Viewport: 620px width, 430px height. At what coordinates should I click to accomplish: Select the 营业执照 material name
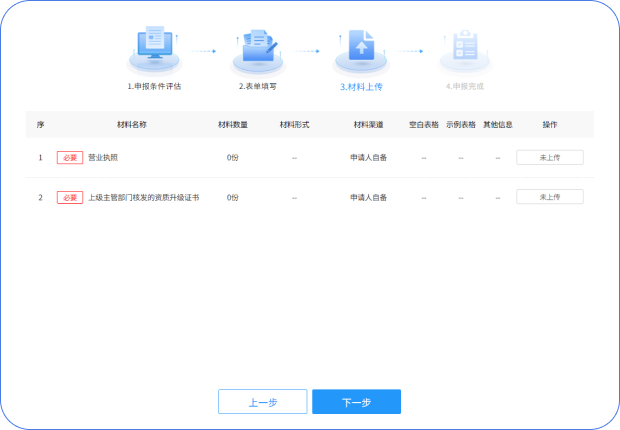click(104, 157)
